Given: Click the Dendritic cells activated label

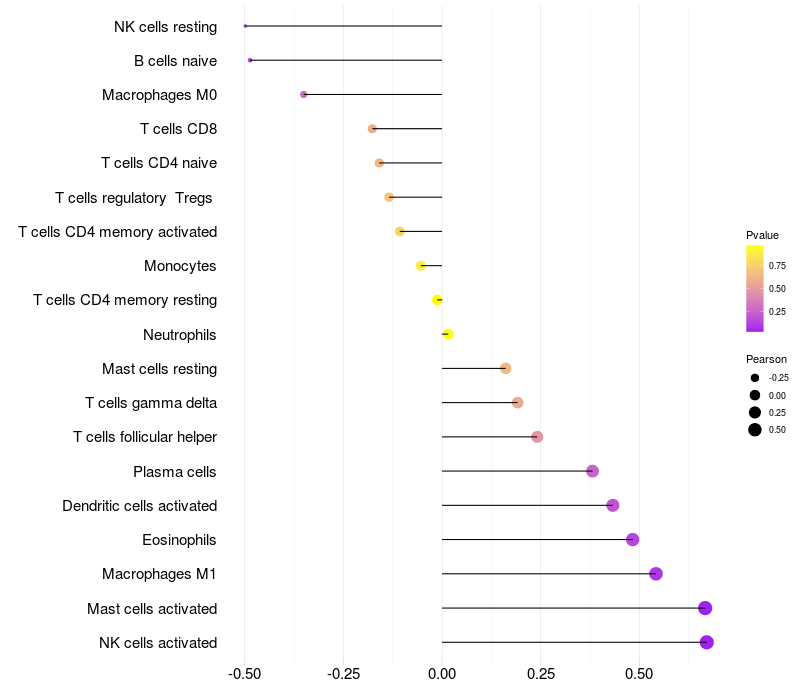Looking at the screenshot, I should click(x=140, y=506).
